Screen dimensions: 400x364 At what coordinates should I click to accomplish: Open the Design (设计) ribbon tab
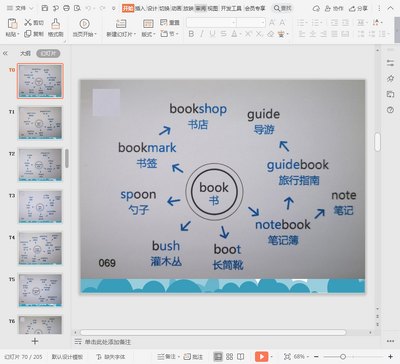point(152,8)
